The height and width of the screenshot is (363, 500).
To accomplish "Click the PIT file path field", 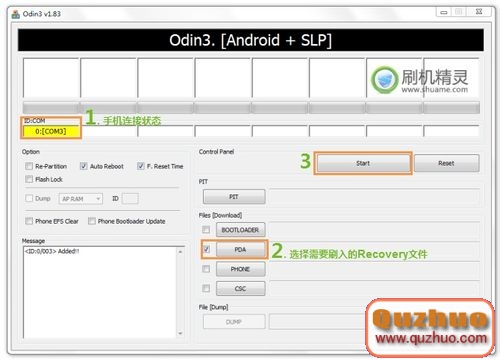I will click(374, 197).
